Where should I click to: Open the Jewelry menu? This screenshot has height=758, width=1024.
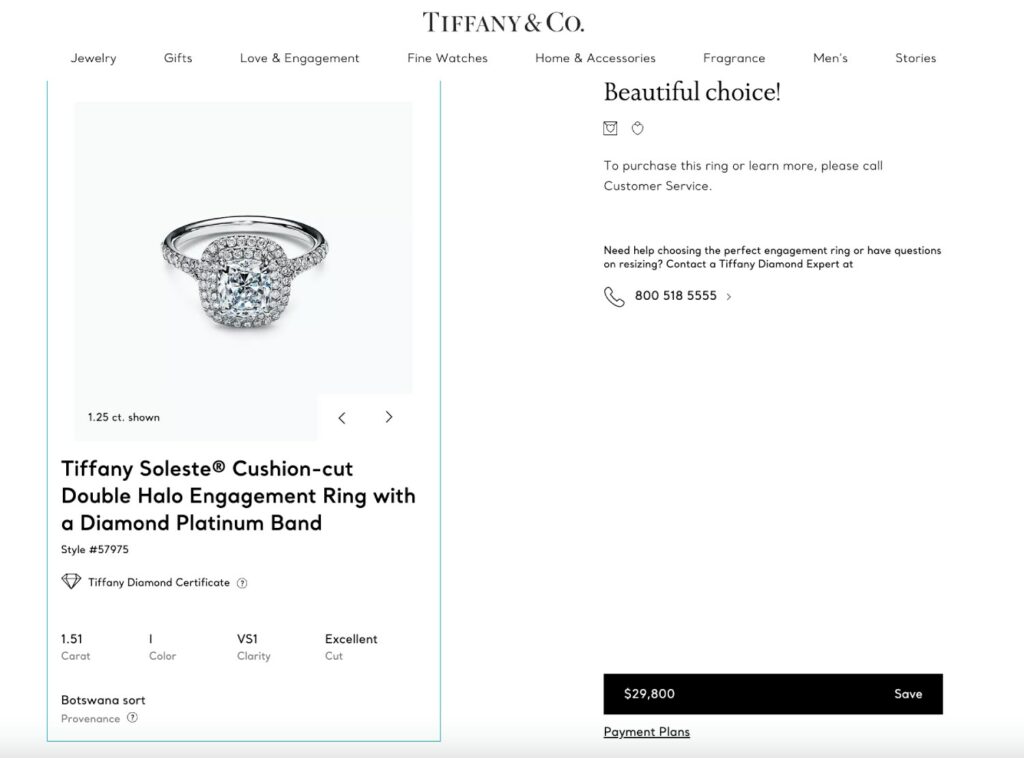(x=93, y=58)
